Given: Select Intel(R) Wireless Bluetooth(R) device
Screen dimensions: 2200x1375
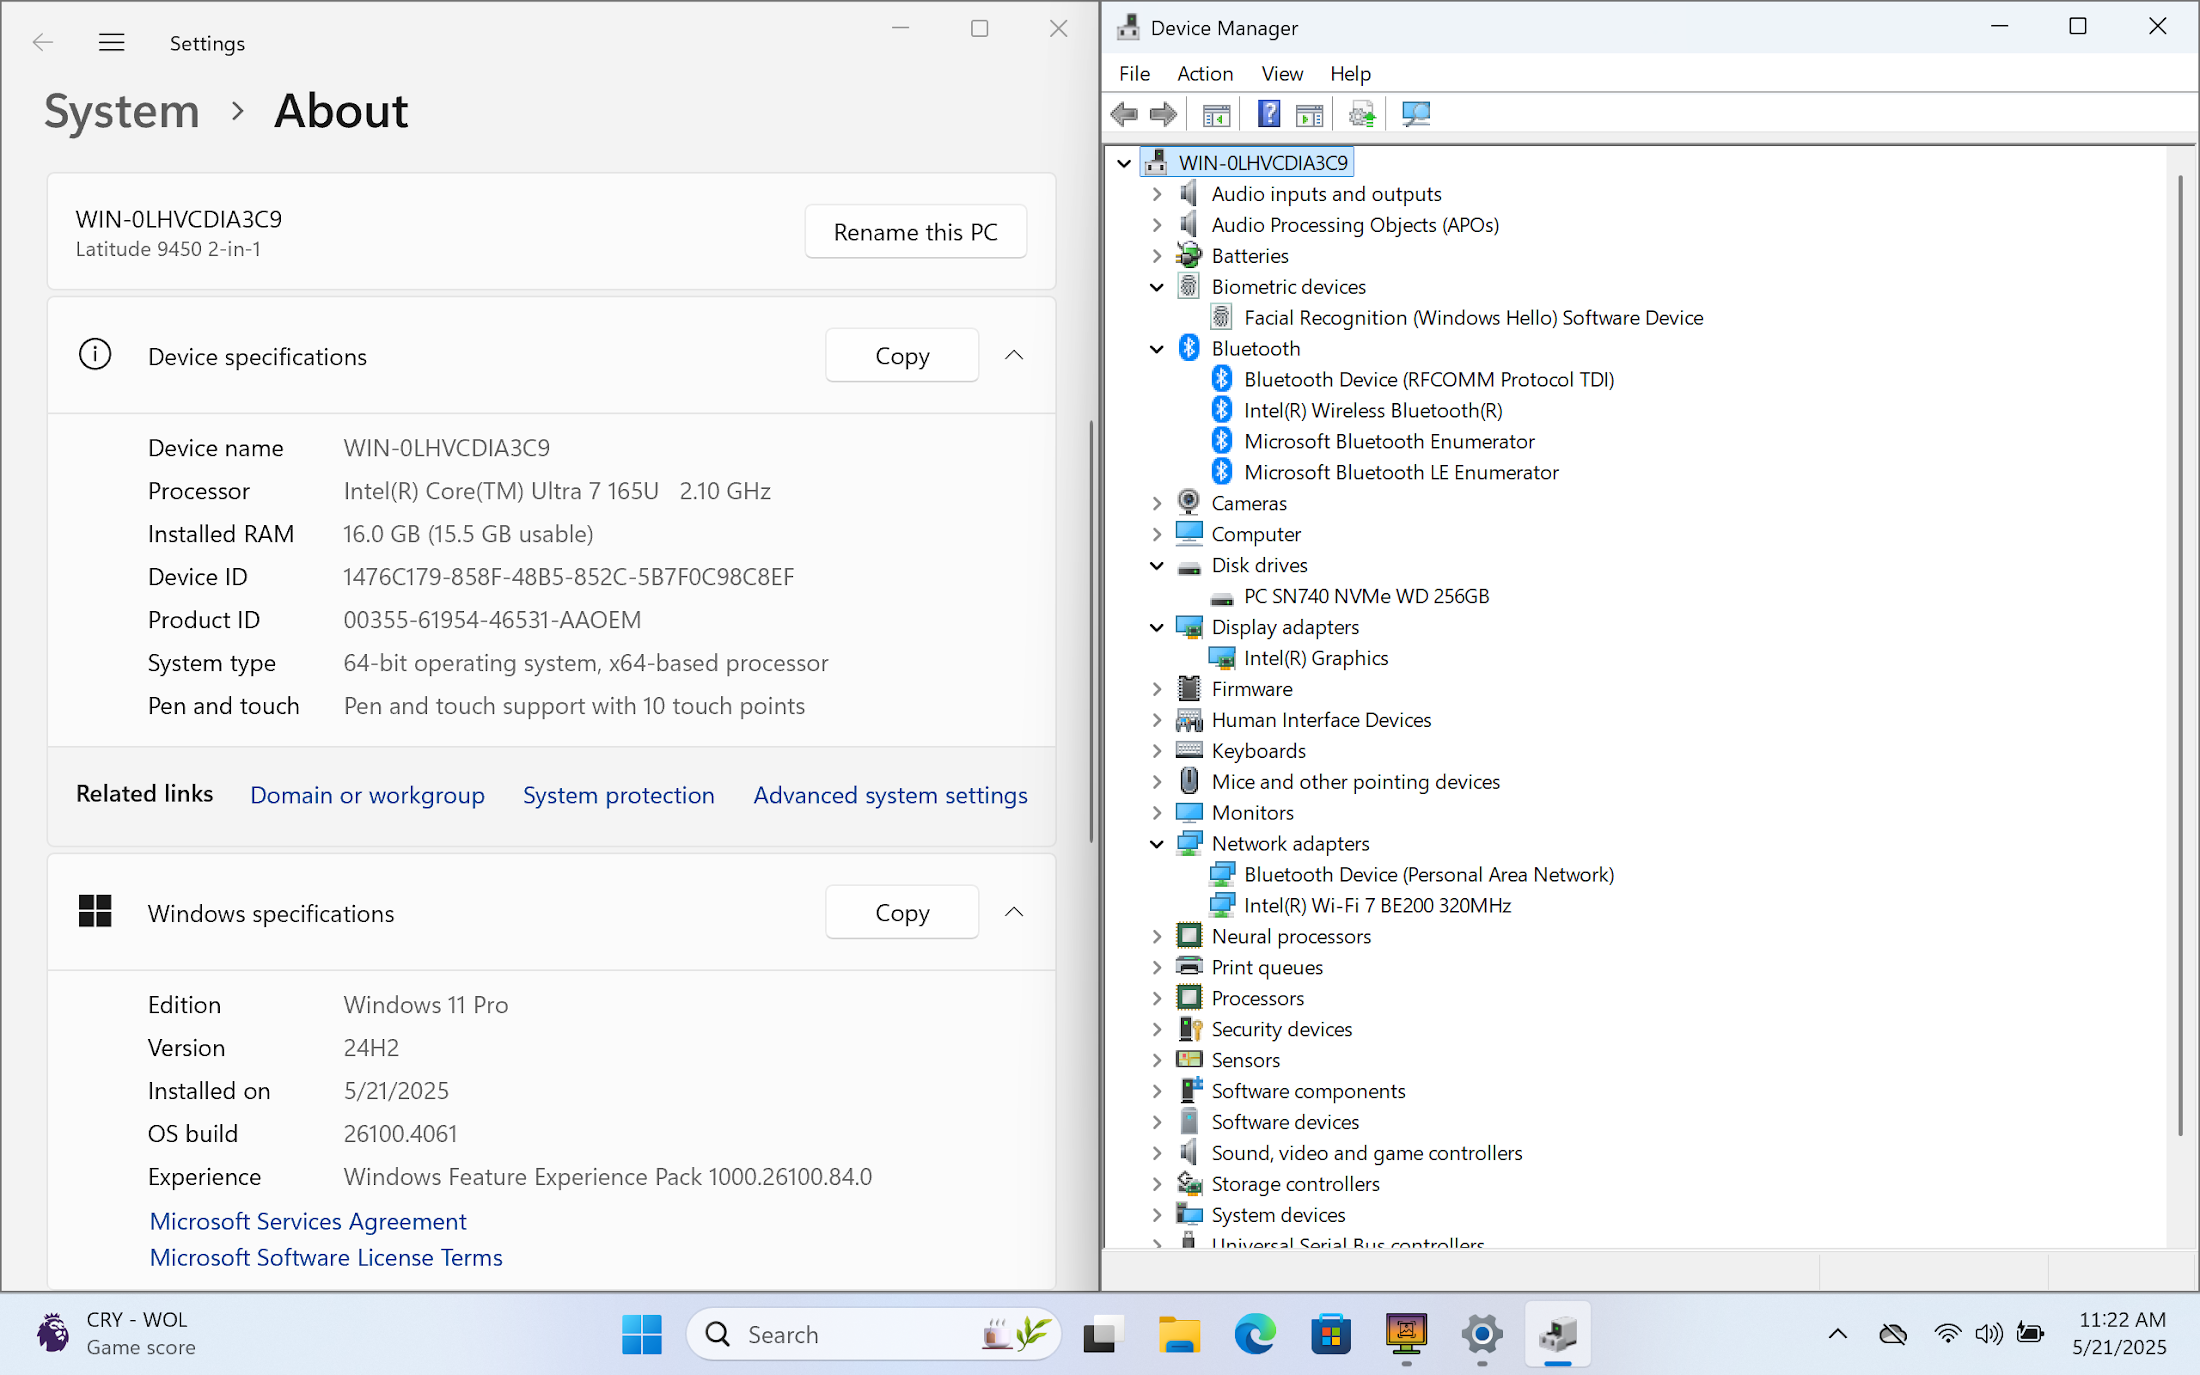Looking at the screenshot, I should [1372, 411].
